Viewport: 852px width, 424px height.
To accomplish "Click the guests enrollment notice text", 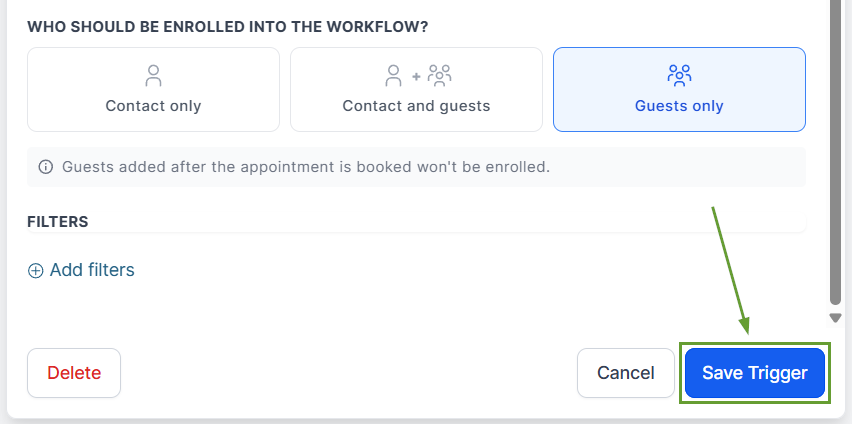I will 306,167.
